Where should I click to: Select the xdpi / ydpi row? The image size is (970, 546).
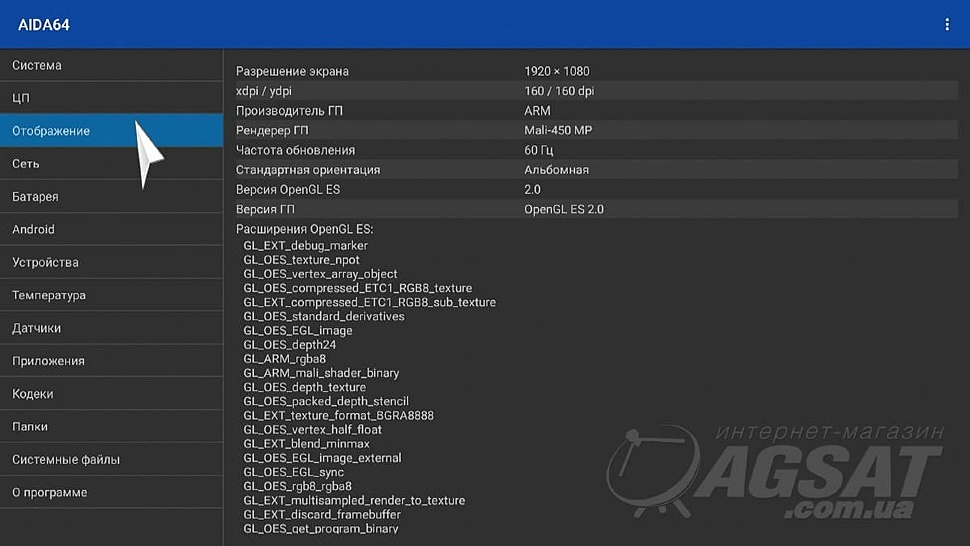click(x=596, y=91)
